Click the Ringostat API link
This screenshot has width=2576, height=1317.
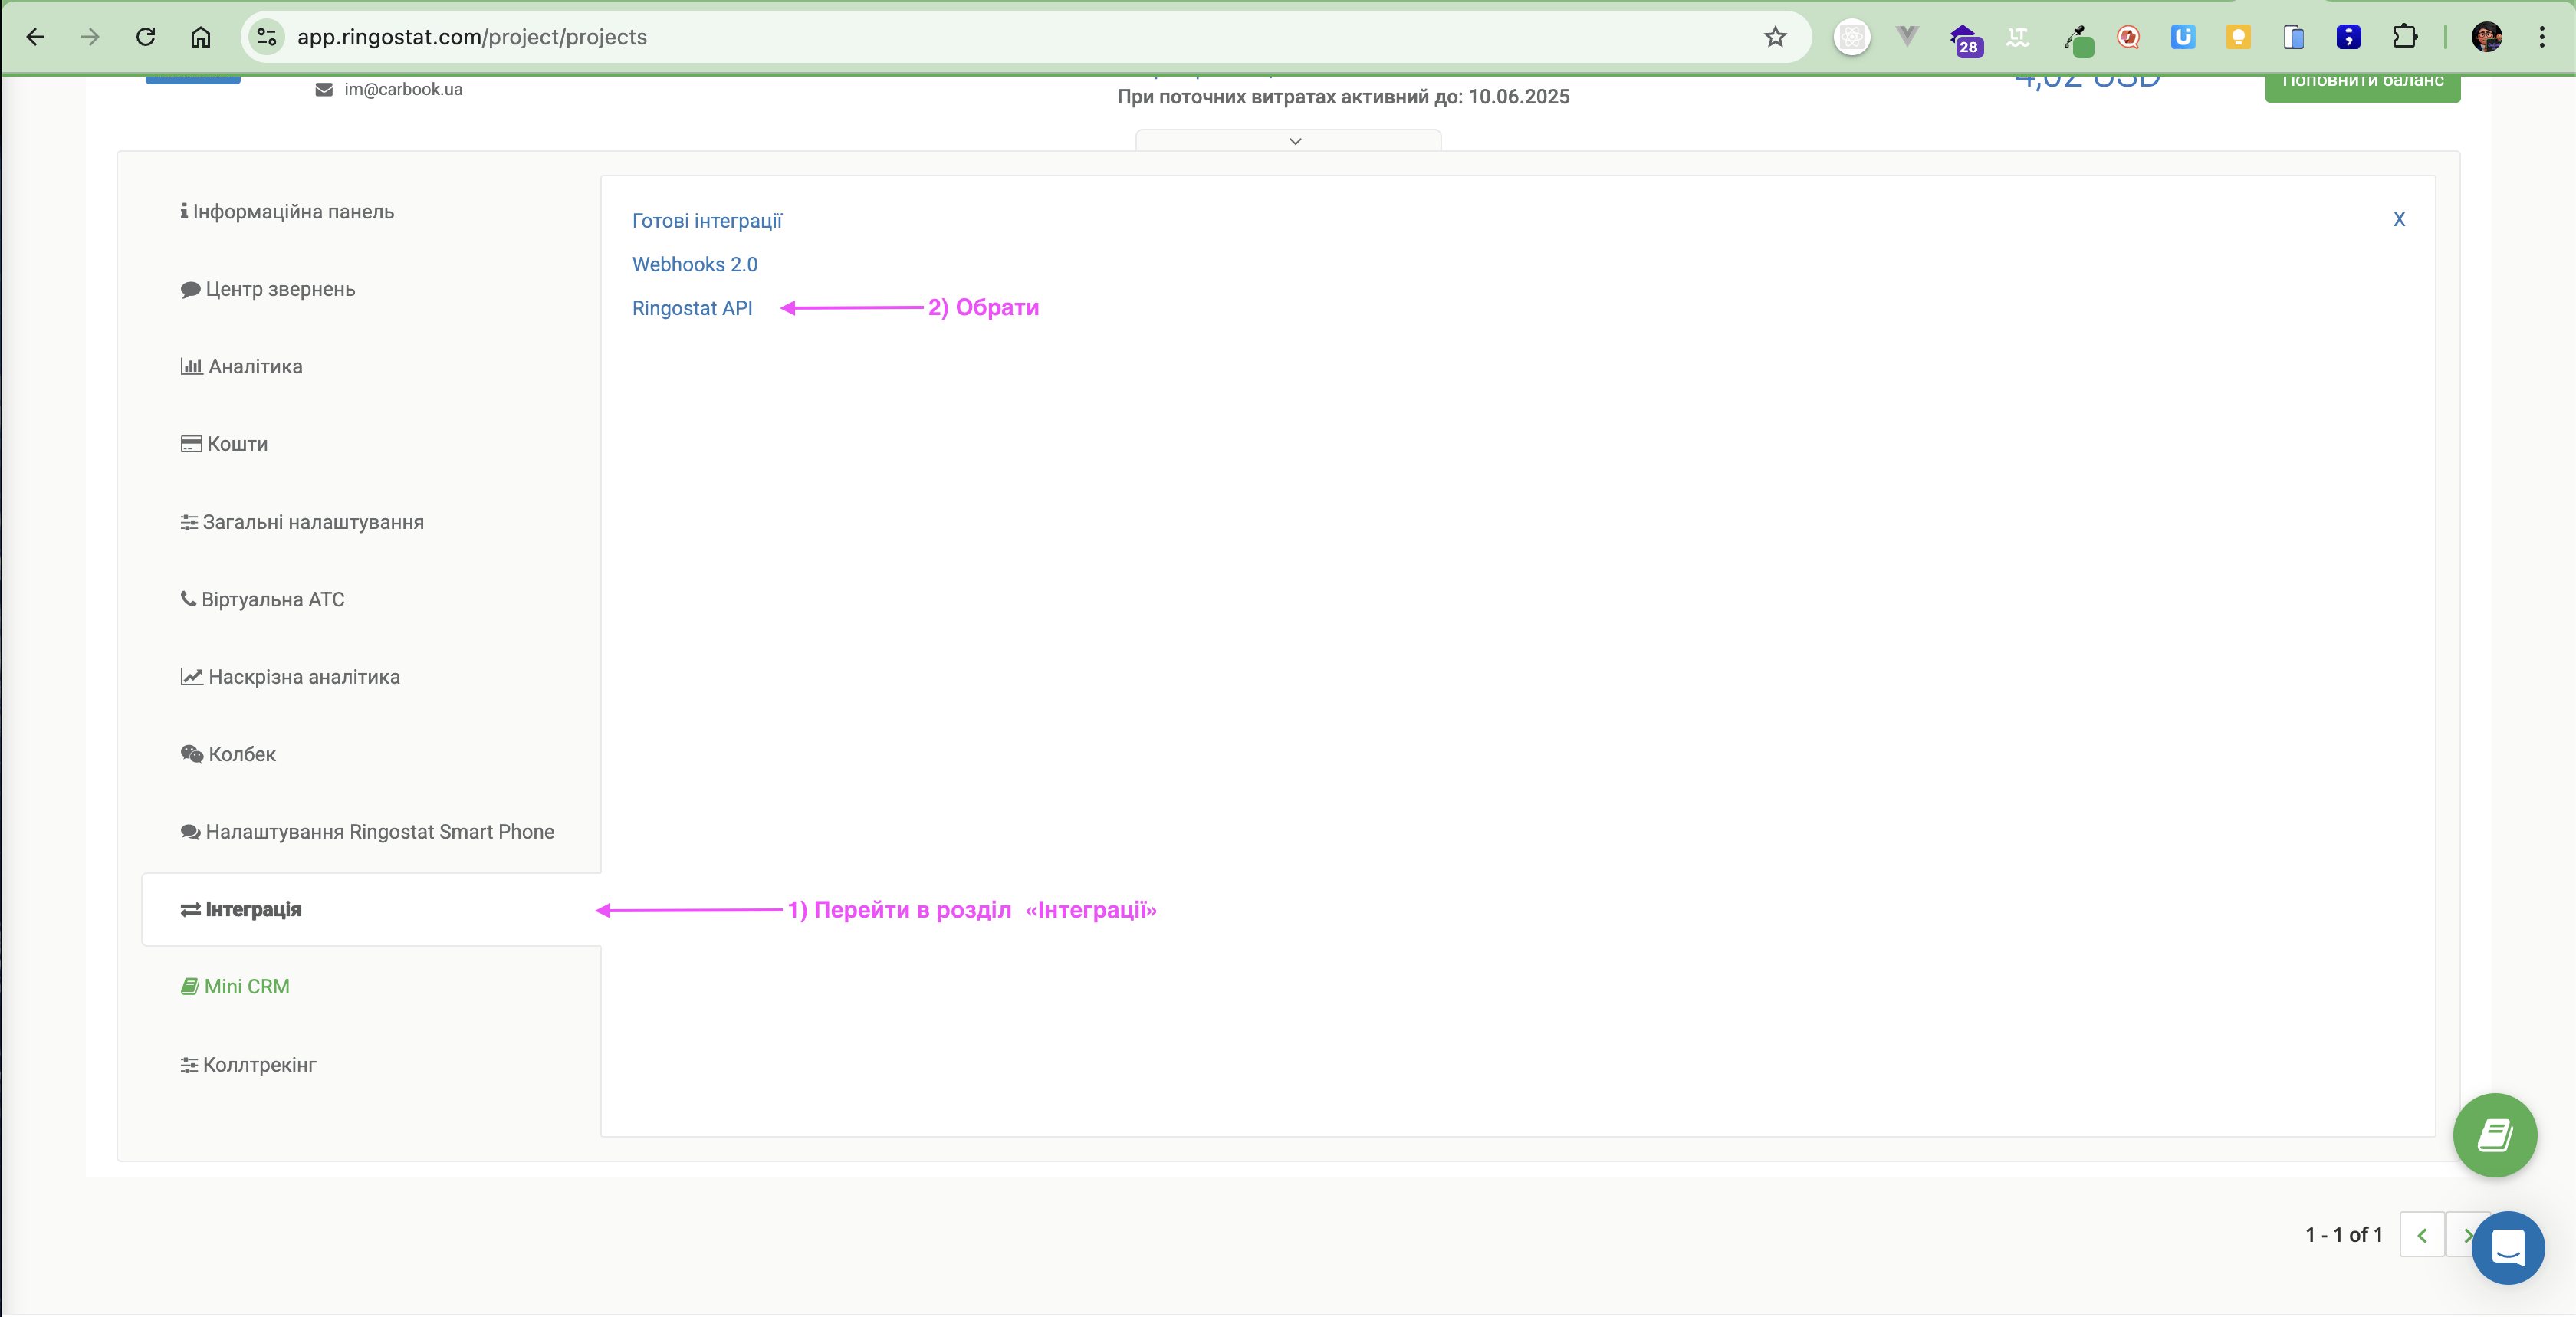(692, 308)
